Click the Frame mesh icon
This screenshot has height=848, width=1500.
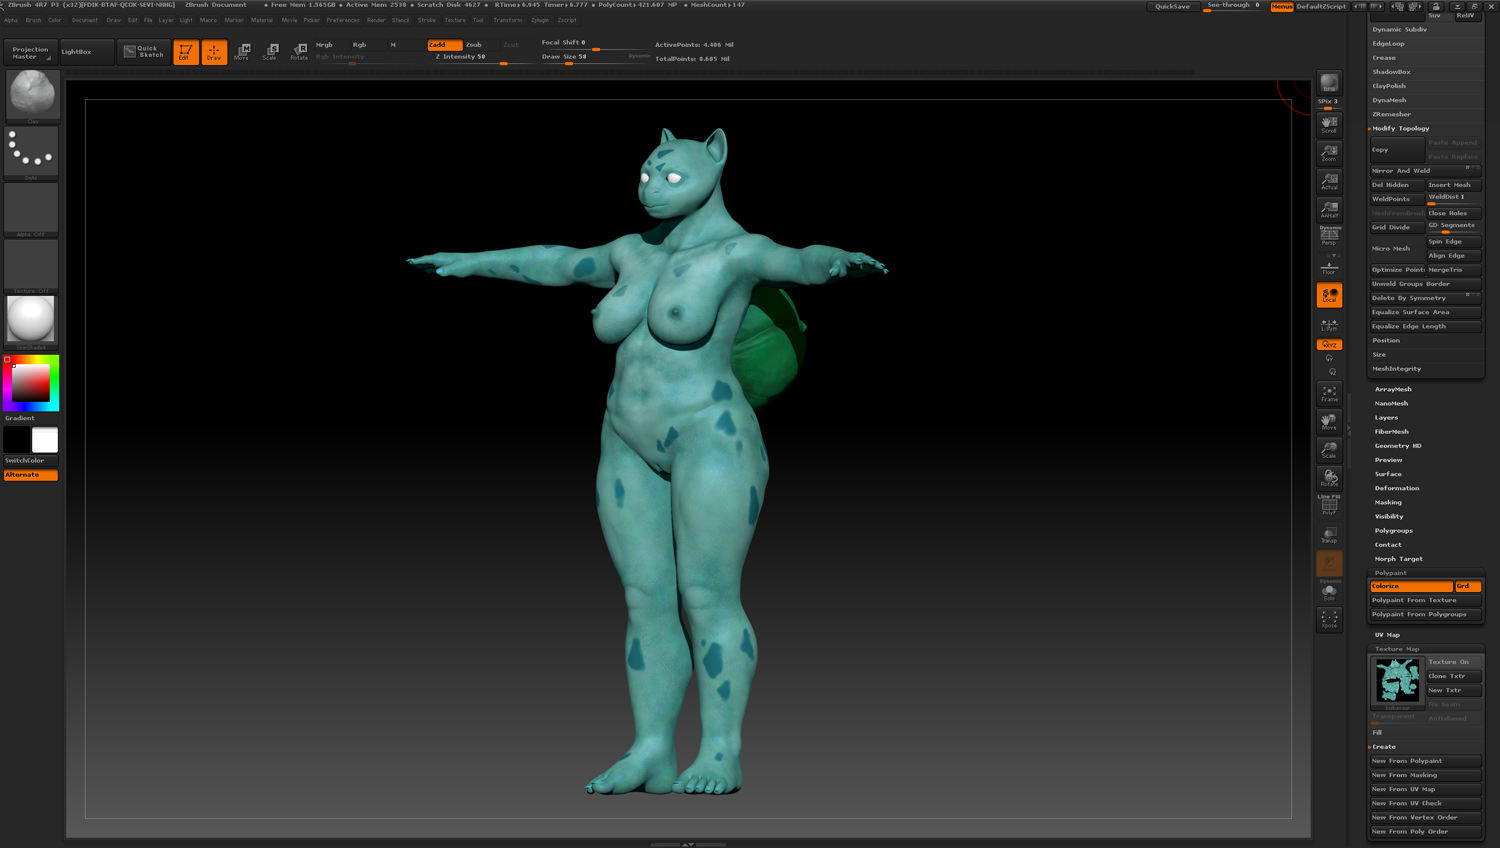tap(1329, 393)
